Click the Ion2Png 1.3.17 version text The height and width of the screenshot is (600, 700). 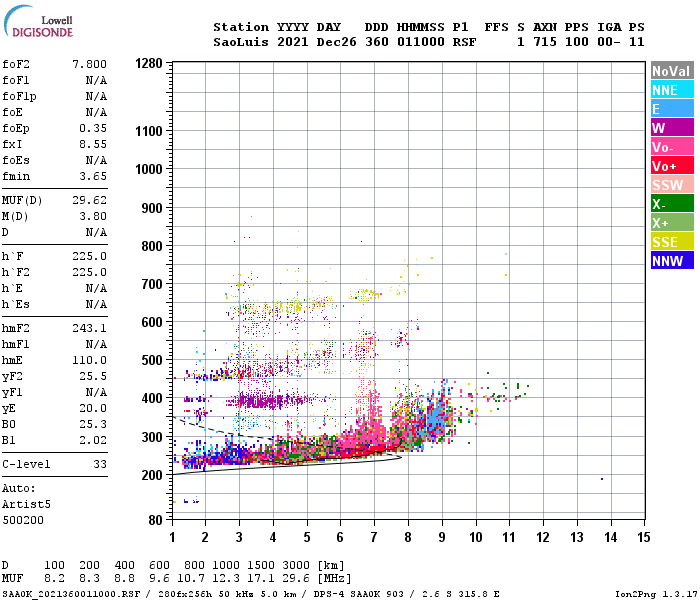pos(656,594)
